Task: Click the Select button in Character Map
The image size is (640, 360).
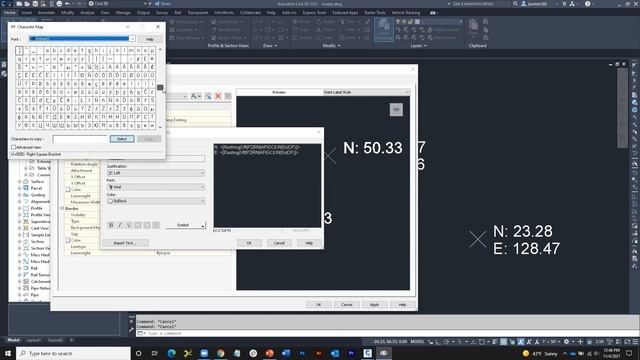Action: [x=122, y=139]
